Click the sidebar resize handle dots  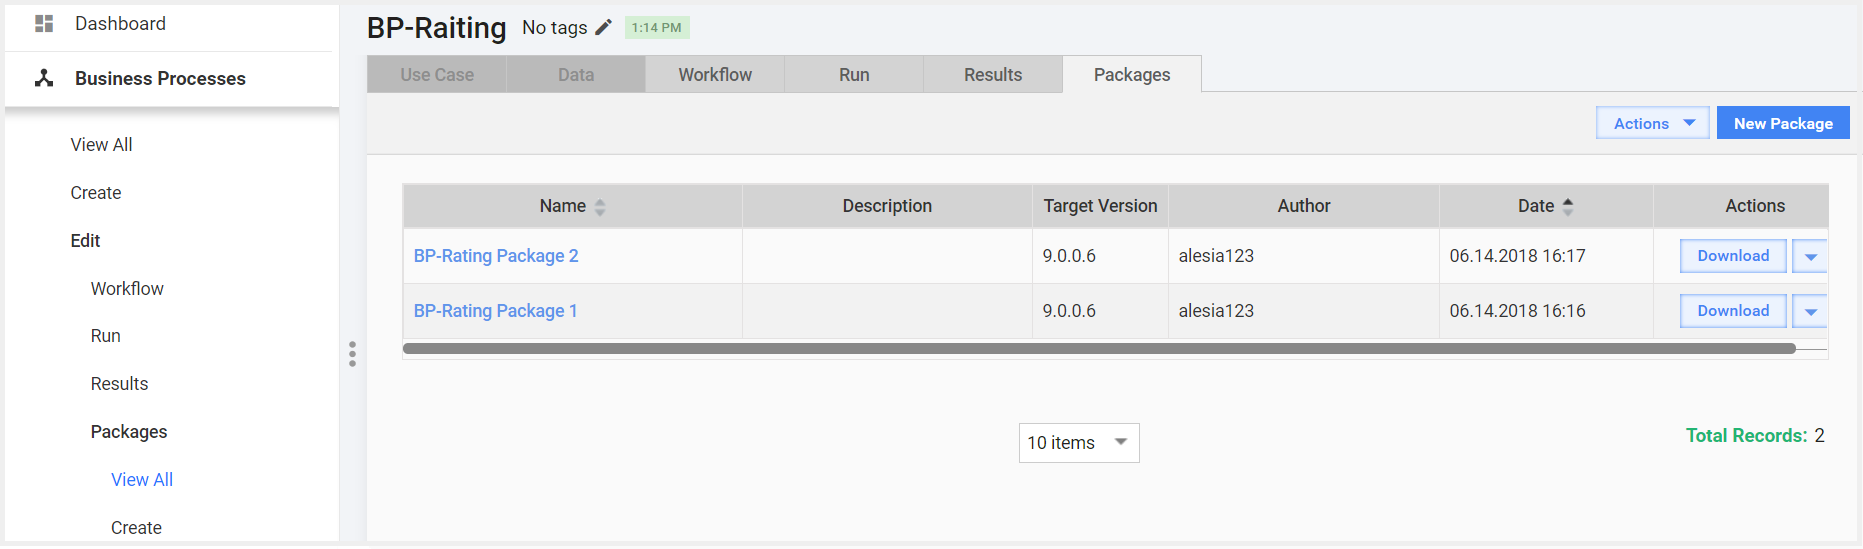pyautogui.click(x=352, y=354)
